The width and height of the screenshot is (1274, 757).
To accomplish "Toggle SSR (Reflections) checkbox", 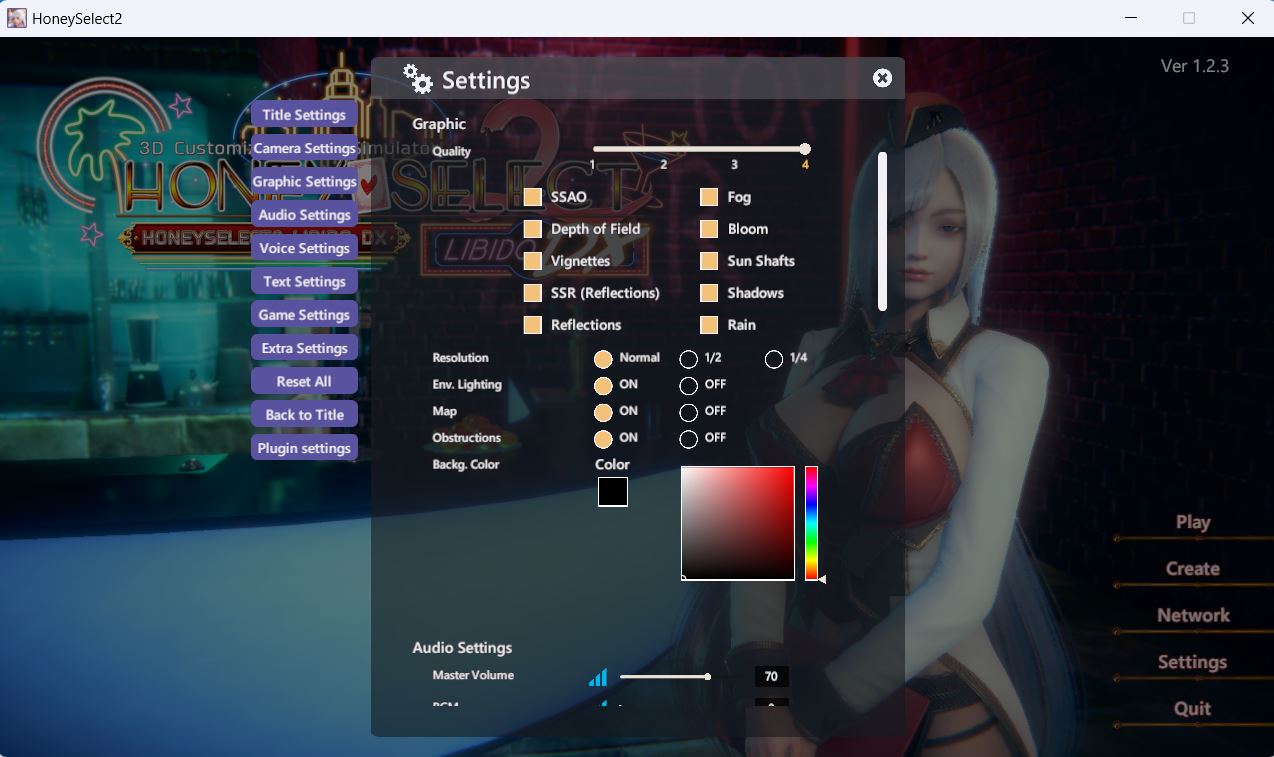I will pos(533,293).
